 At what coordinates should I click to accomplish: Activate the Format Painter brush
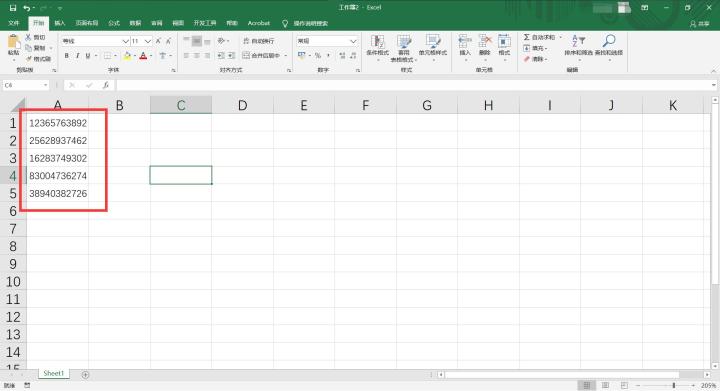[x=38, y=59]
